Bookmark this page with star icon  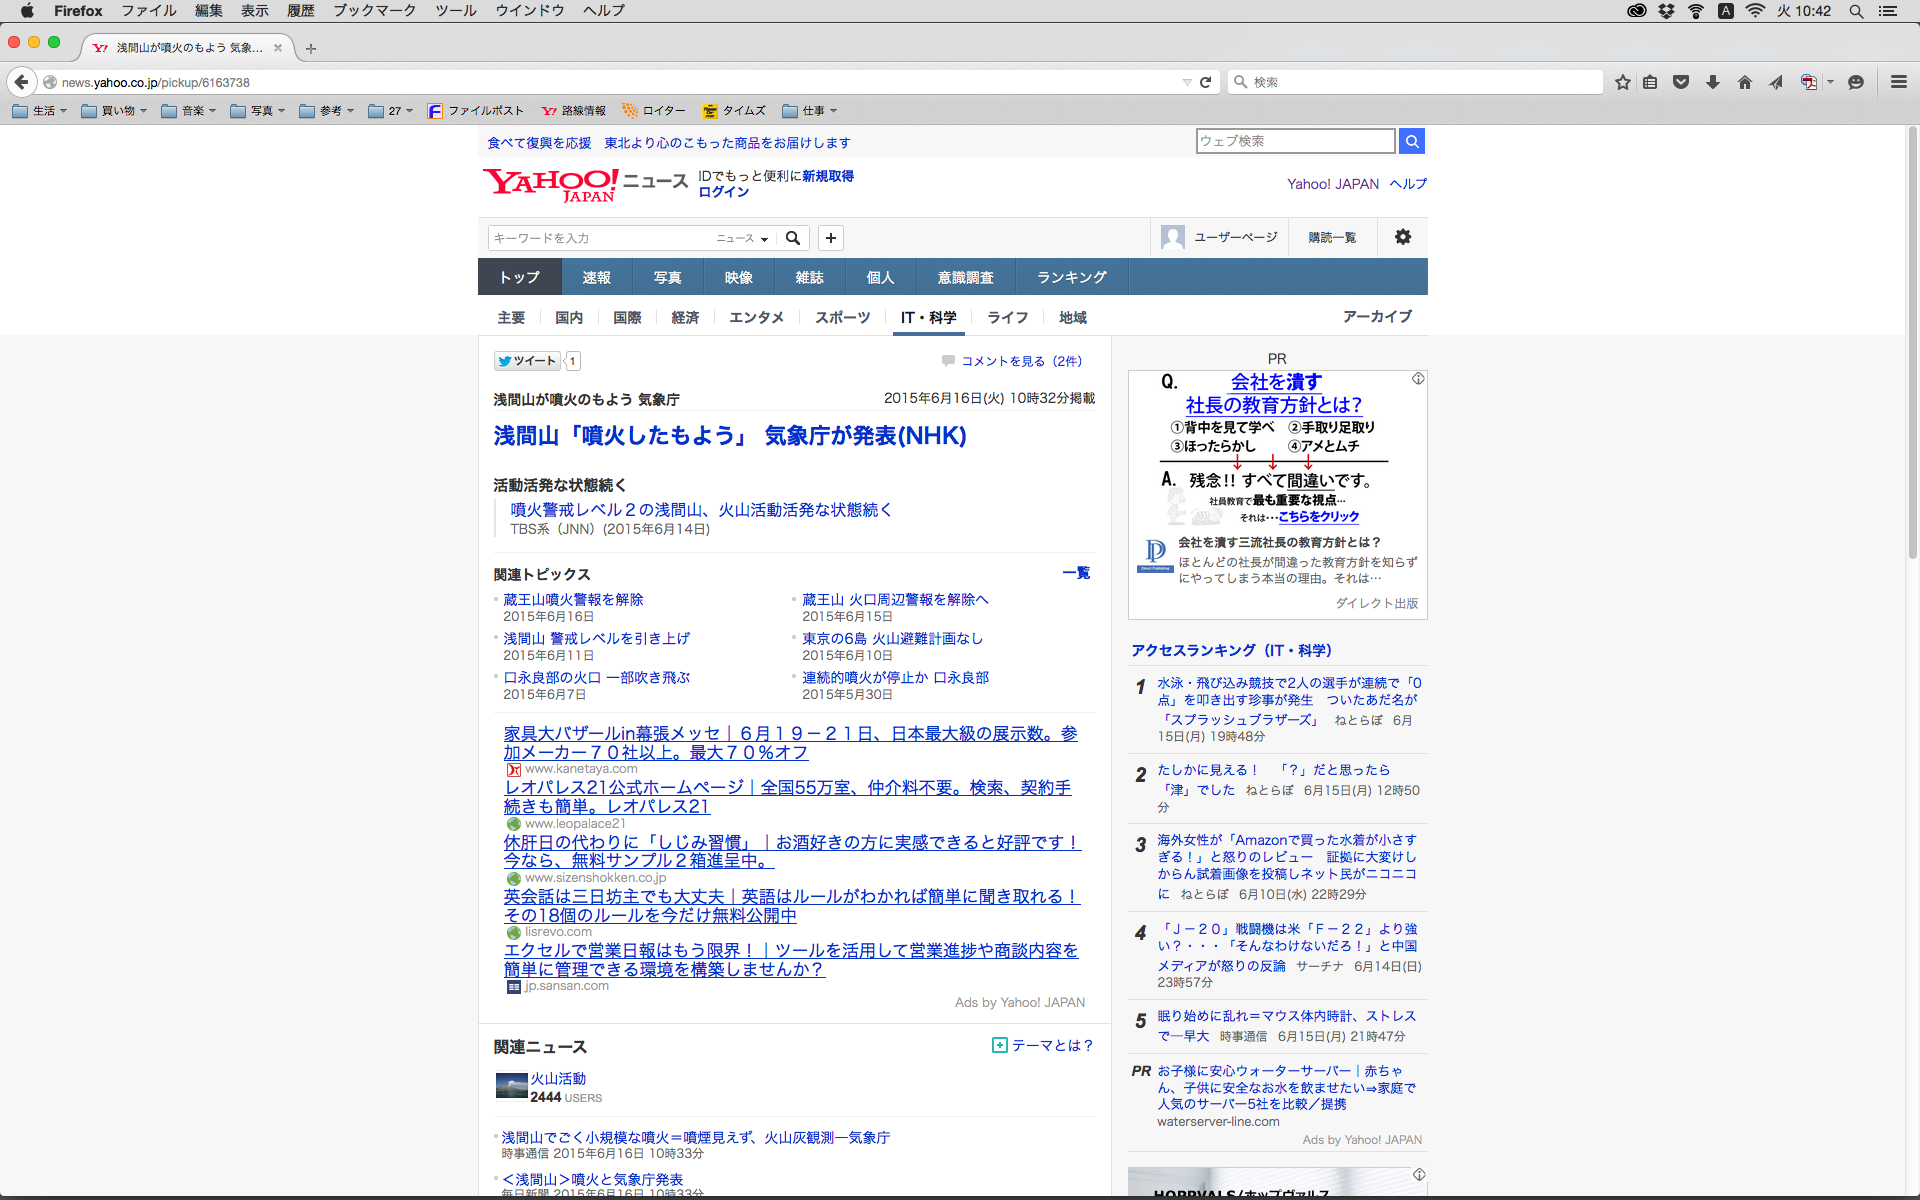(1622, 82)
